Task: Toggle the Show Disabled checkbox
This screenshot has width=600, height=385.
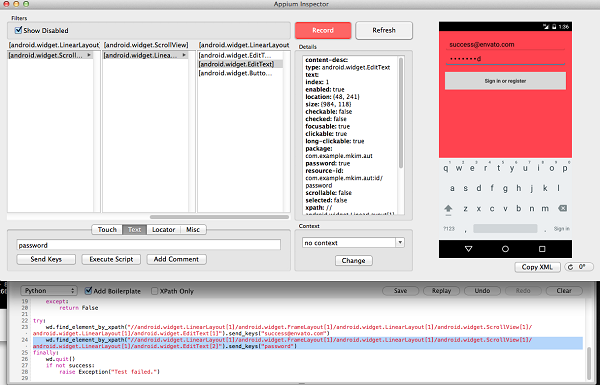Action: click(x=18, y=30)
